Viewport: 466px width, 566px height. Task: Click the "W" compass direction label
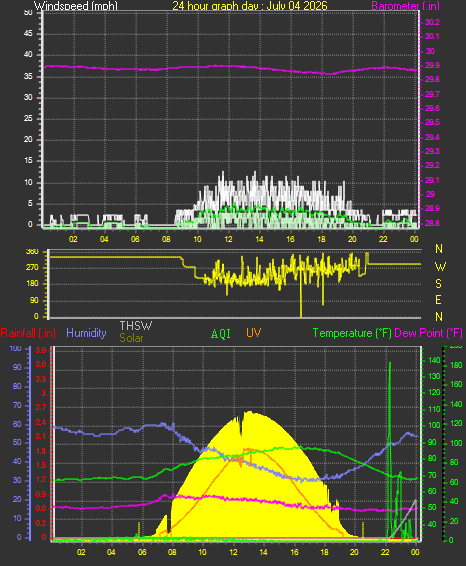click(x=440, y=267)
